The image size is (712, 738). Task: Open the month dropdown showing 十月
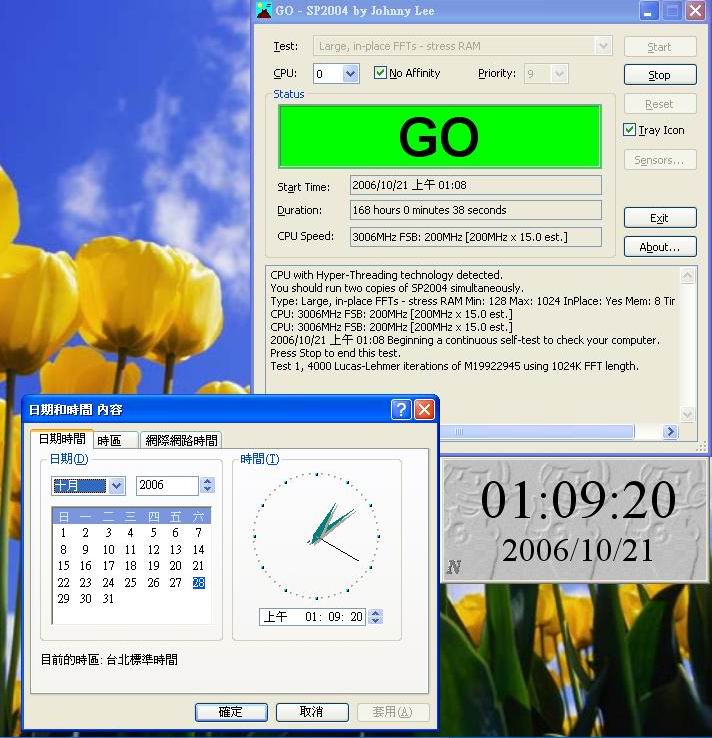(117, 485)
